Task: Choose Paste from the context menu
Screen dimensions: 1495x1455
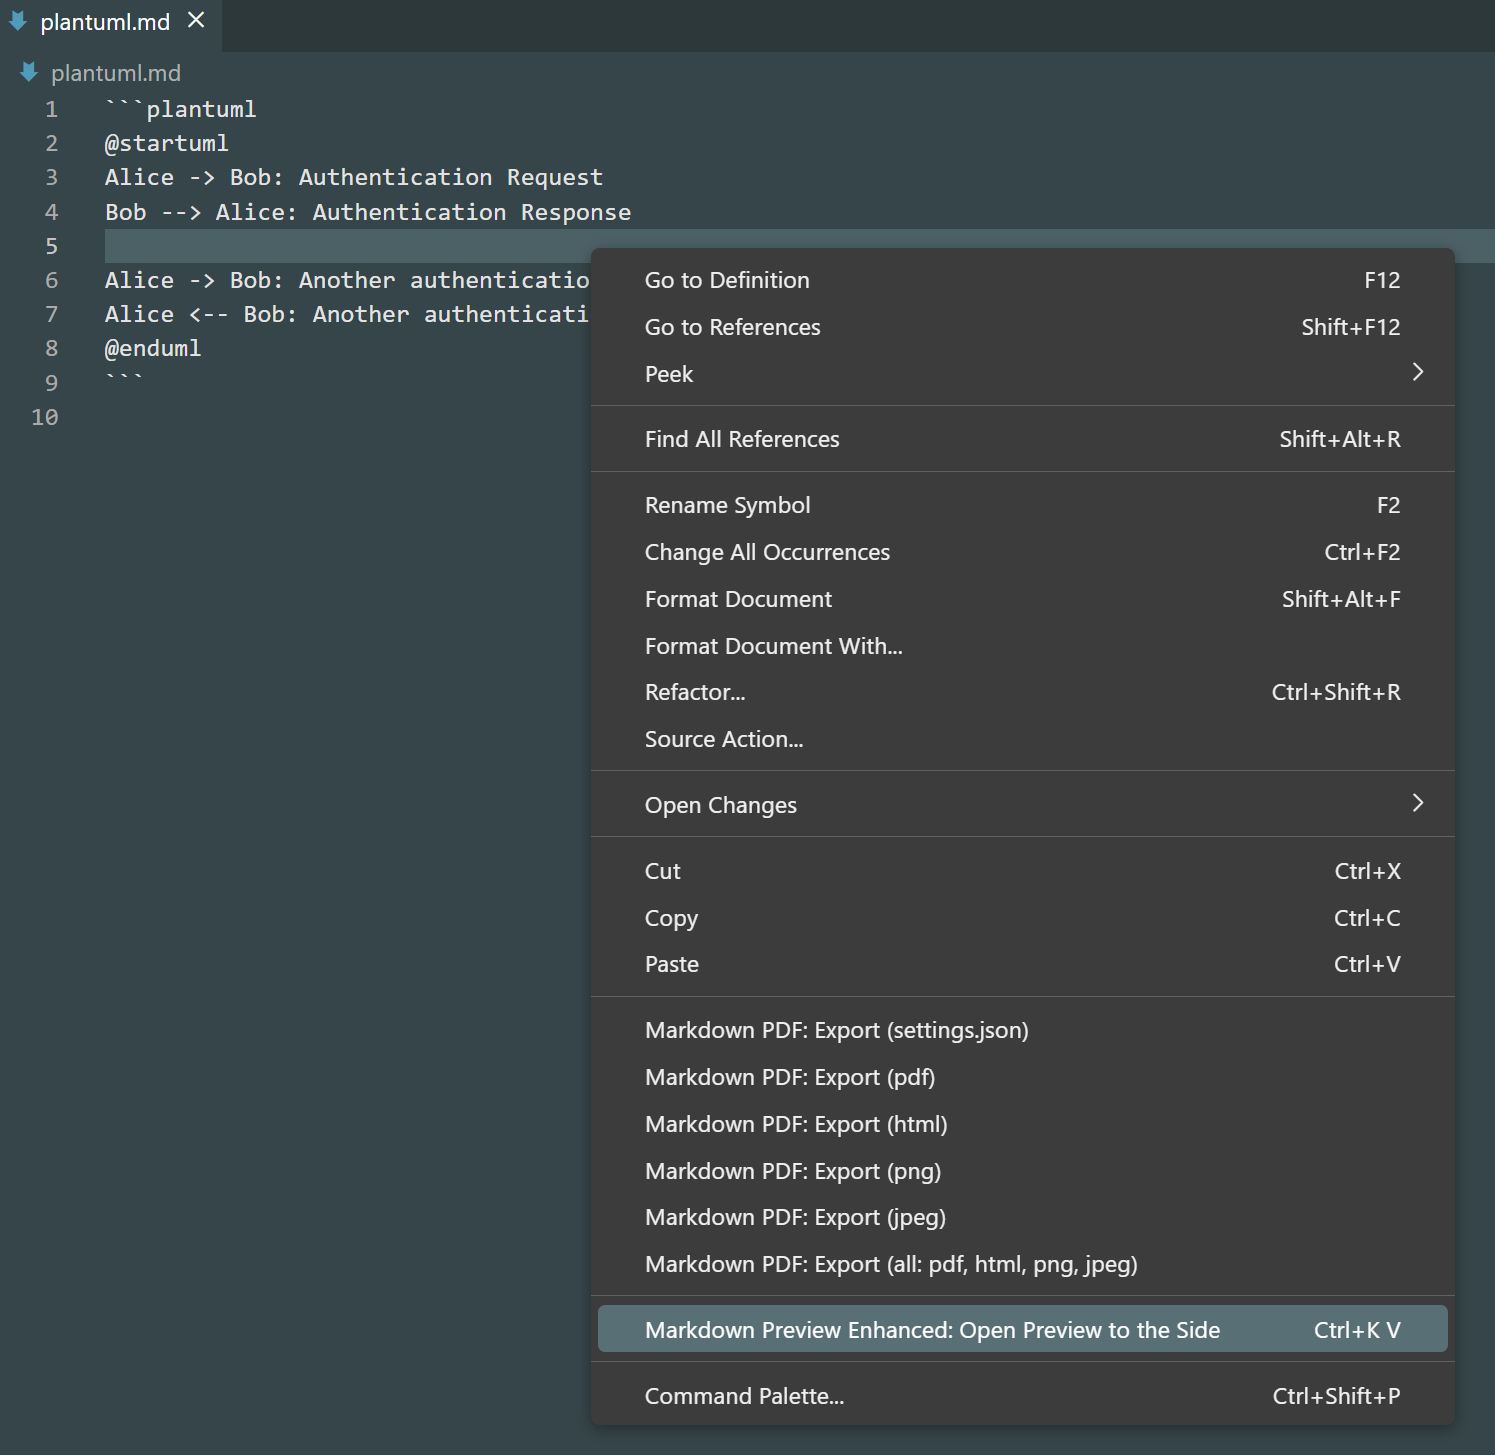Action: (1022, 964)
